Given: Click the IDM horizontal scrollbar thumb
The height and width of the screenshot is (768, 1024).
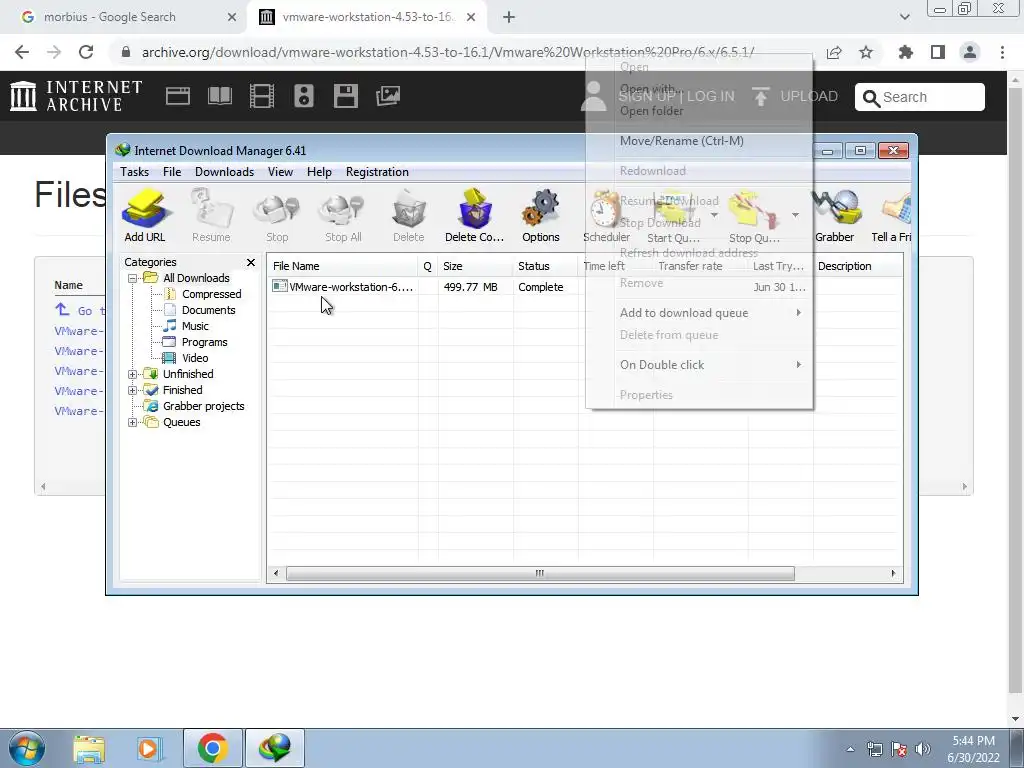Looking at the screenshot, I should point(540,573).
